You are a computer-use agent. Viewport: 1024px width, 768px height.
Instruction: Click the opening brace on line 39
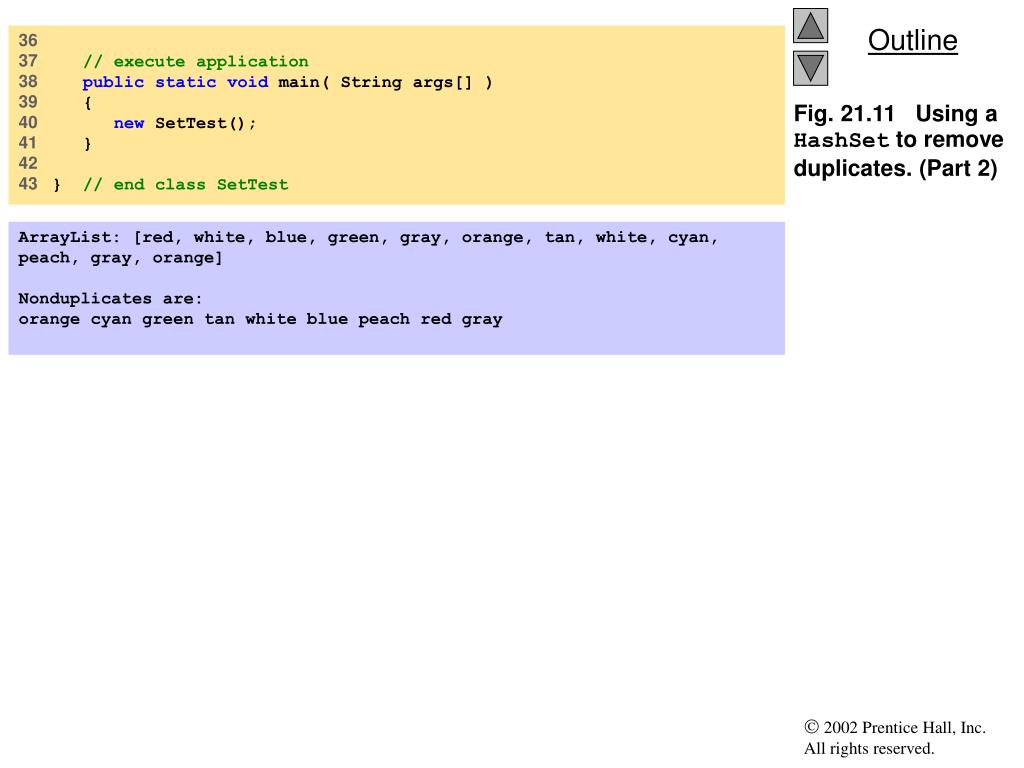pos(88,103)
